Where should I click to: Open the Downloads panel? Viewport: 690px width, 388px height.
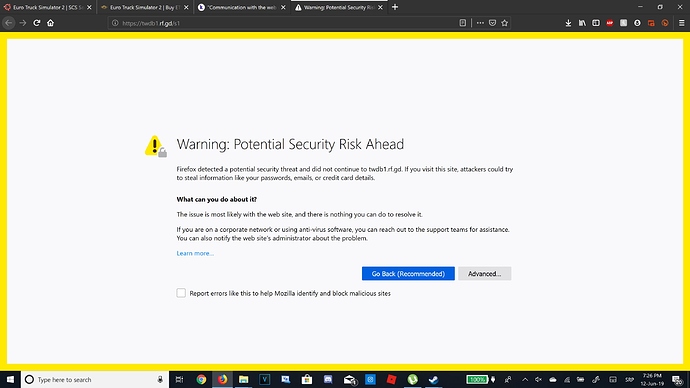tap(568, 23)
